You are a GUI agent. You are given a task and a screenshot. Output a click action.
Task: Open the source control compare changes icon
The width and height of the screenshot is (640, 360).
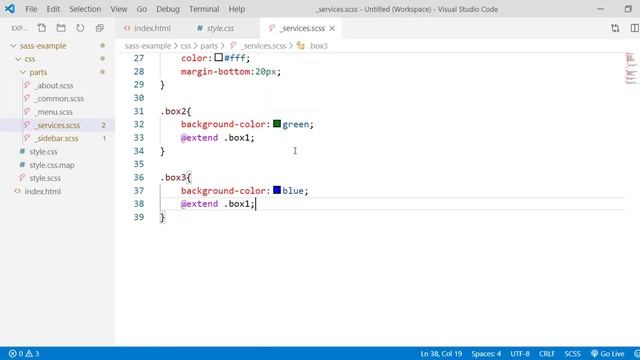point(615,28)
